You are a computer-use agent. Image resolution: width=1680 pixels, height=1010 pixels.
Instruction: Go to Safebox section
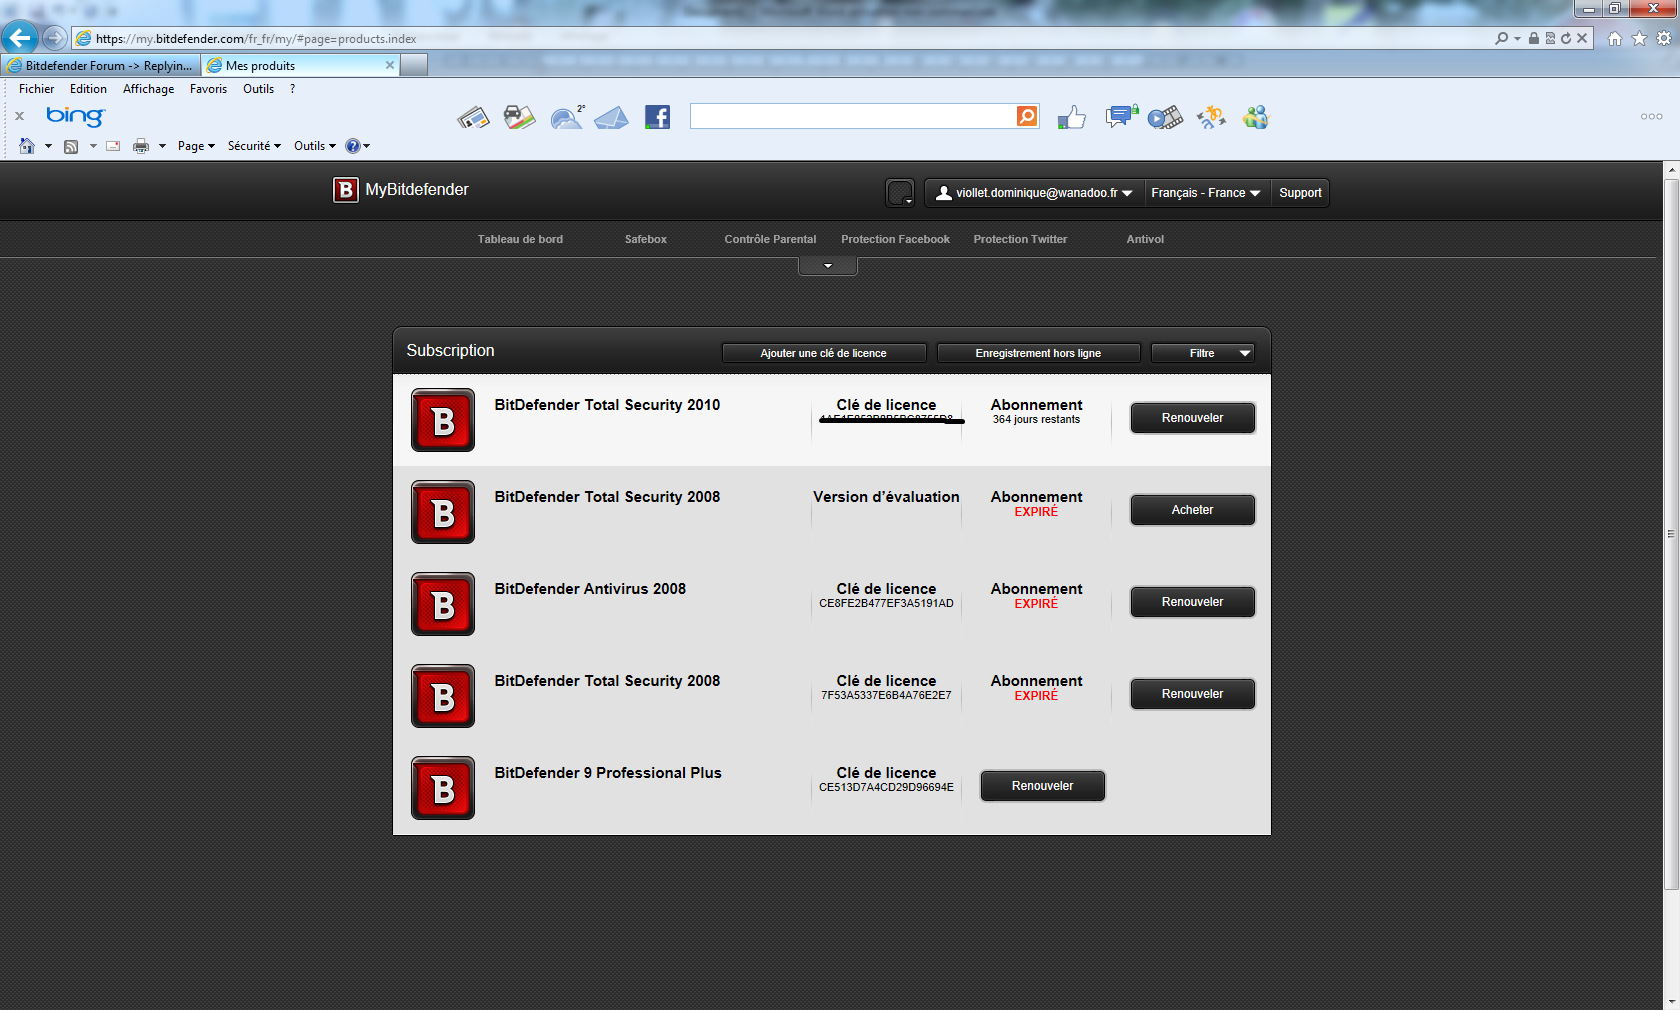pos(646,239)
